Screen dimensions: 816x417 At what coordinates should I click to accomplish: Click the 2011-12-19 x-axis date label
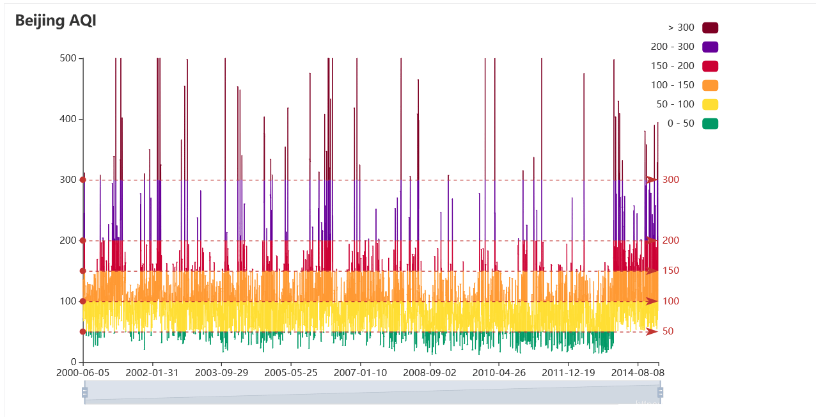[x=567, y=373]
